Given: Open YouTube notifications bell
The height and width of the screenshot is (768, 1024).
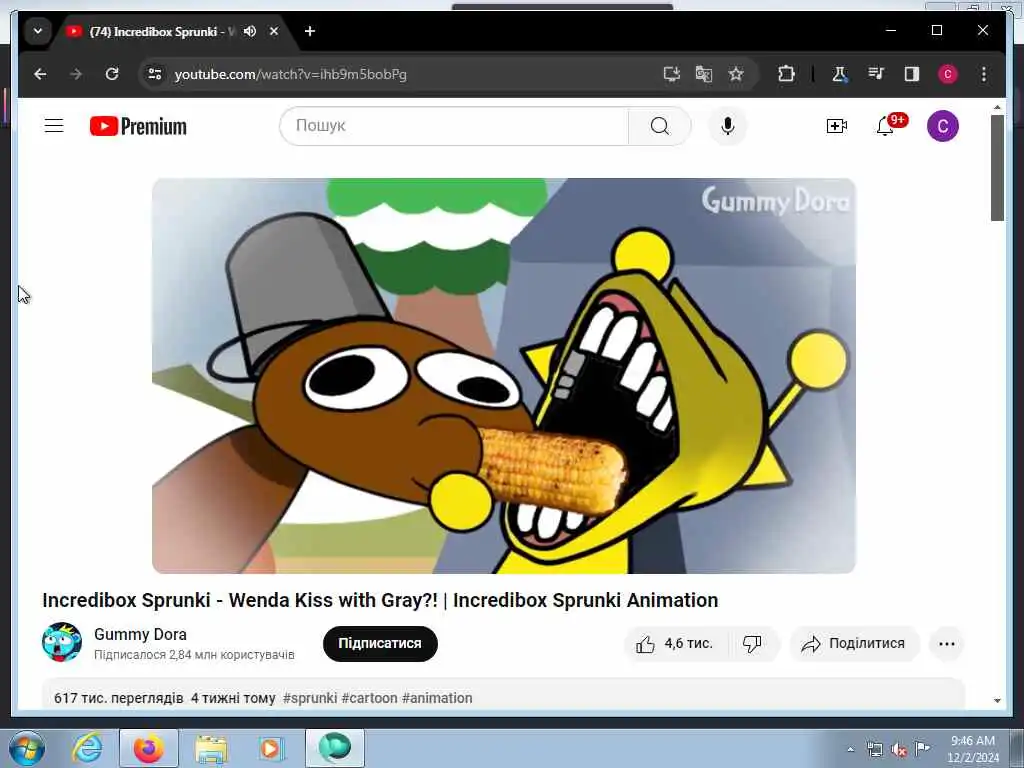Looking at the screenshot, I should (885, 125).
